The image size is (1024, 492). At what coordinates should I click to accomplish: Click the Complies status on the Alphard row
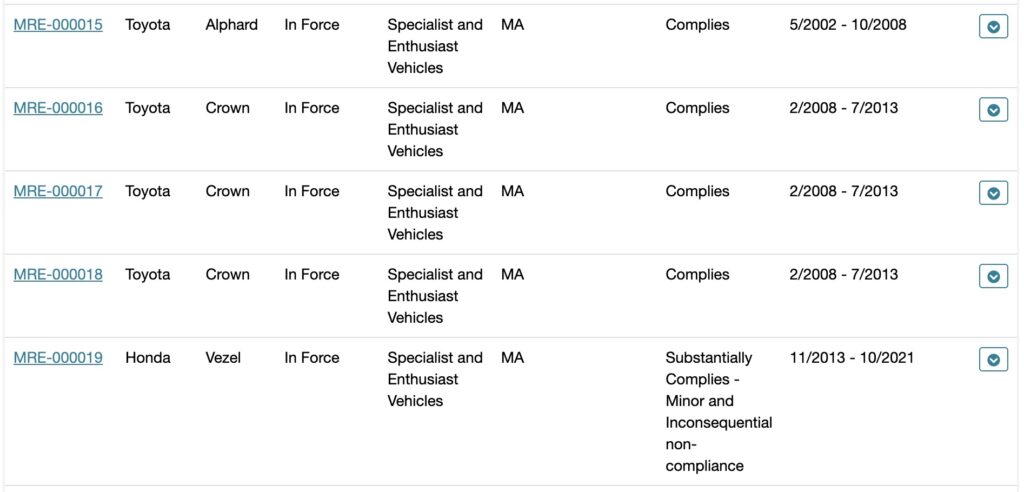[697, 25]
